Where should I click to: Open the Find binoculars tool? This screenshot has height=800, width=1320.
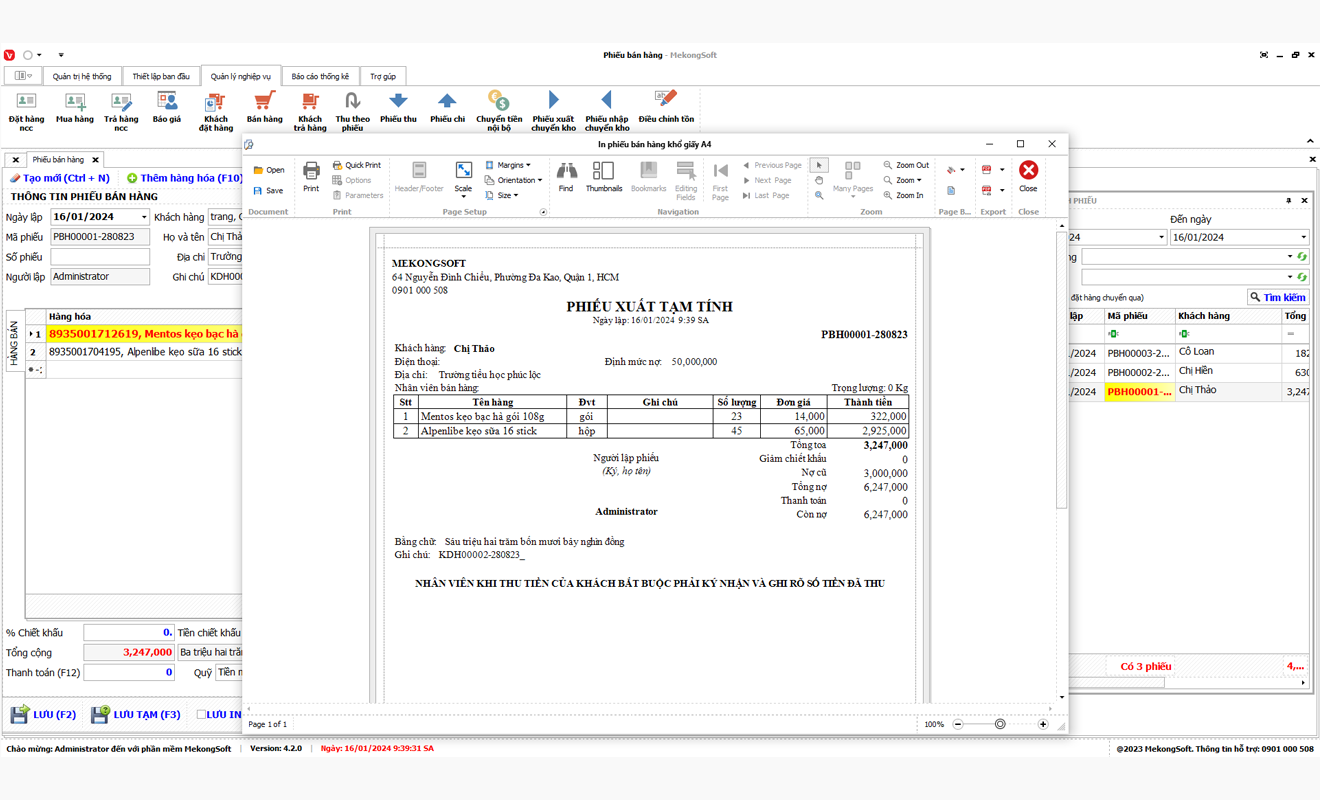[566, 176]
